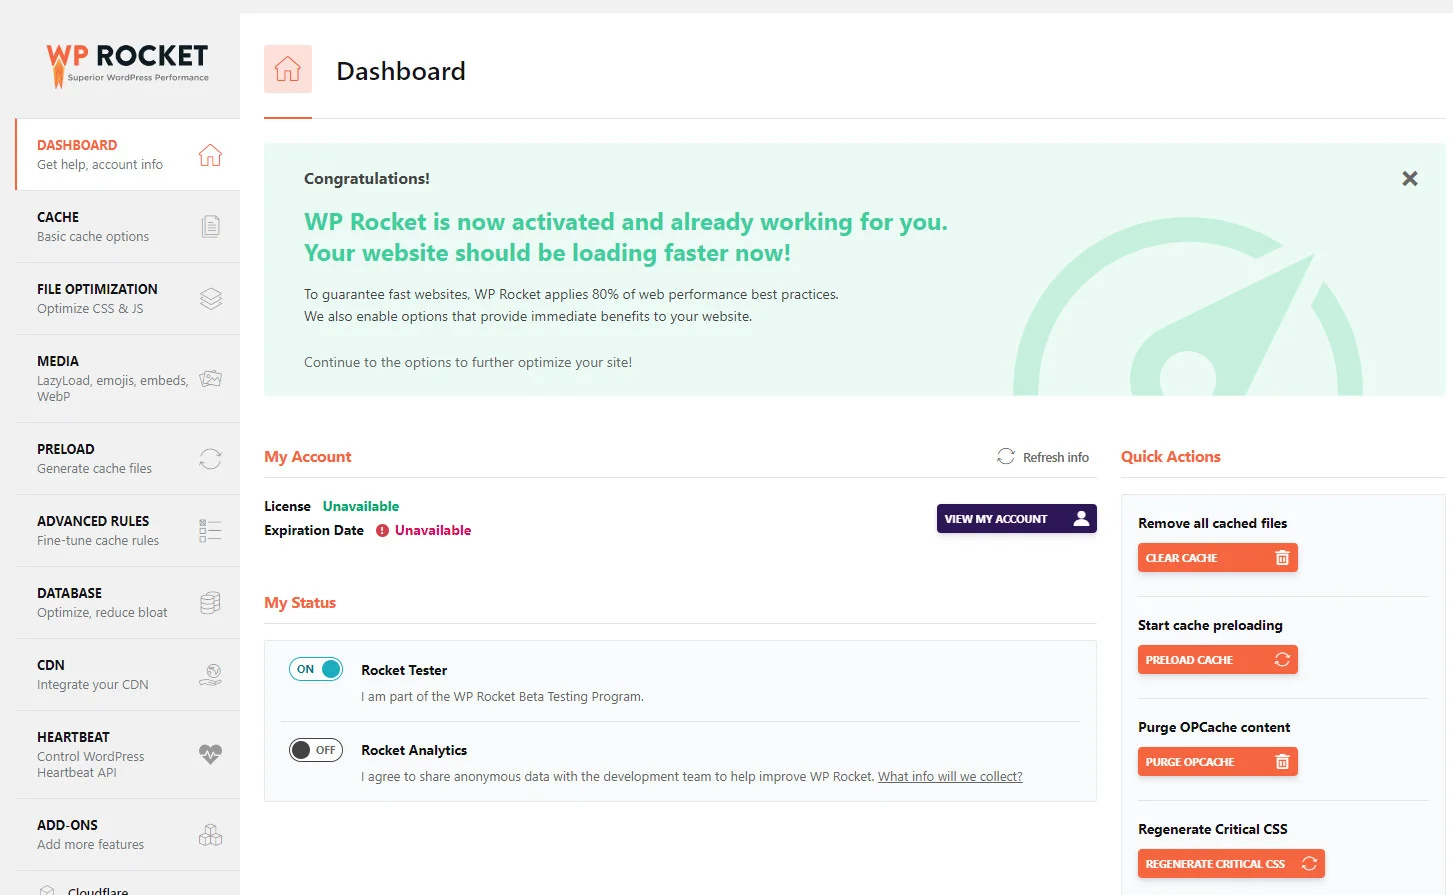Screen dimensions: 1453x895
Task: Click the 'My Status' heading
Action: 300,603
